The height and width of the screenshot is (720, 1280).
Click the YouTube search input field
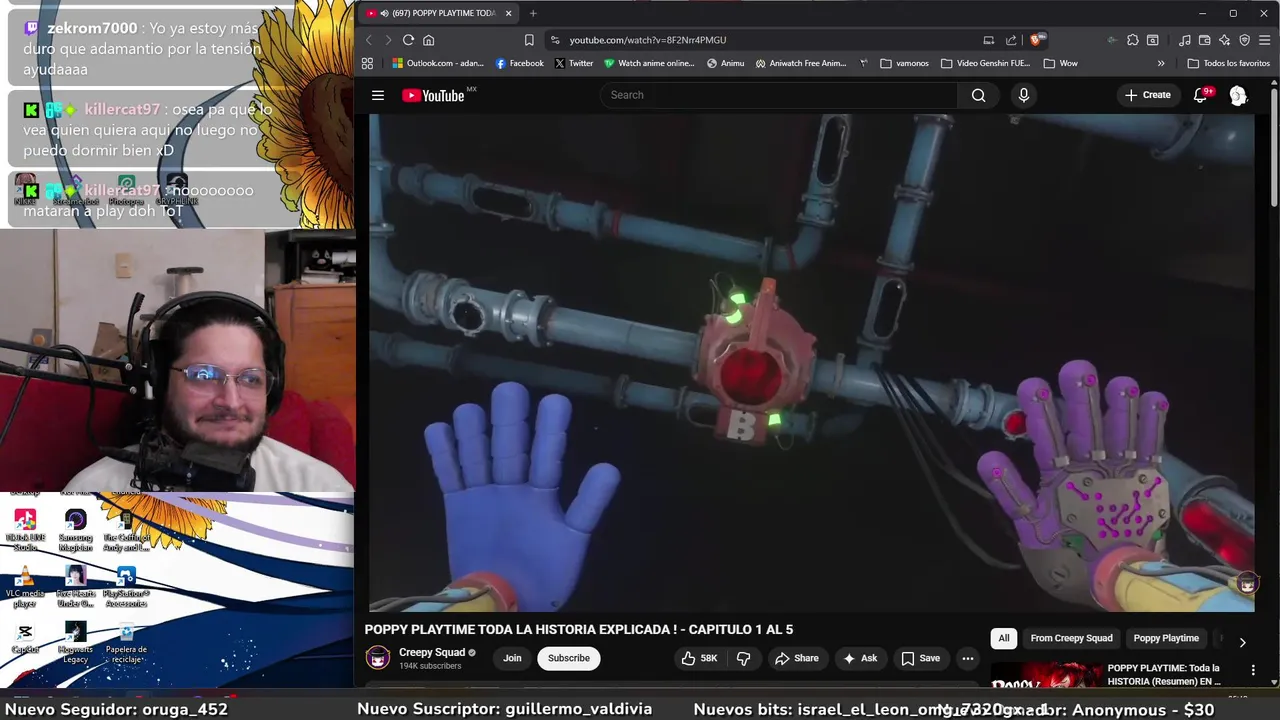click(779, 95)
